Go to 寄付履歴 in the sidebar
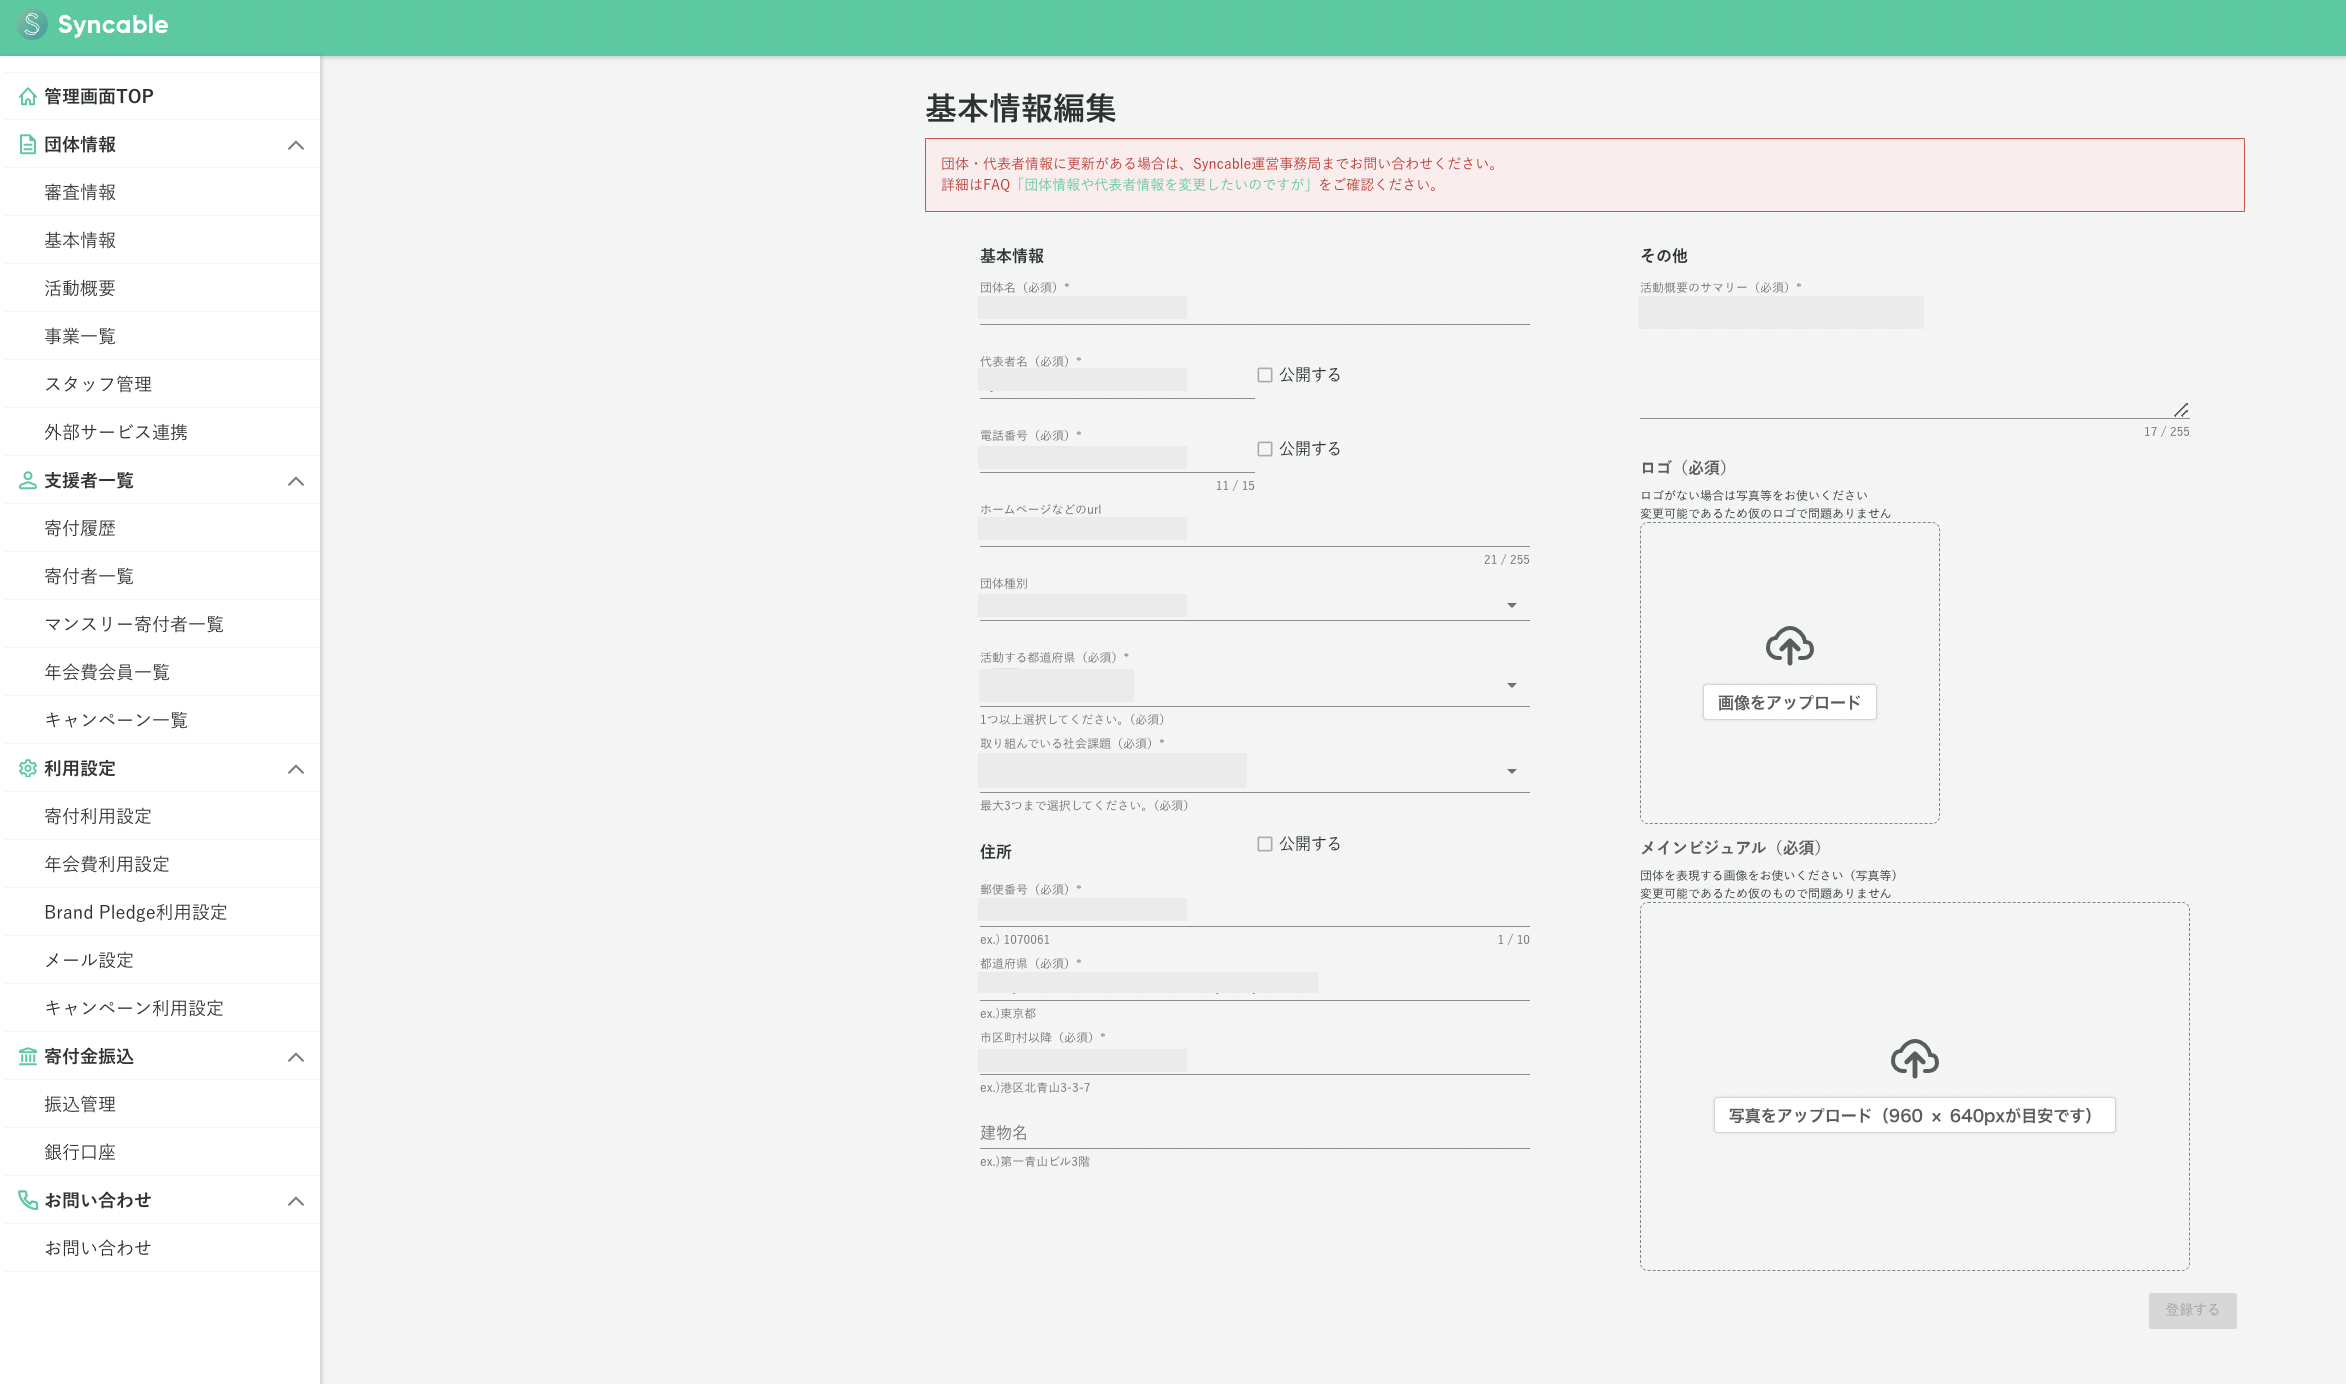The width and height of the screenshot is (2346, 1384). pyautogui.click(x=80, y=529)
